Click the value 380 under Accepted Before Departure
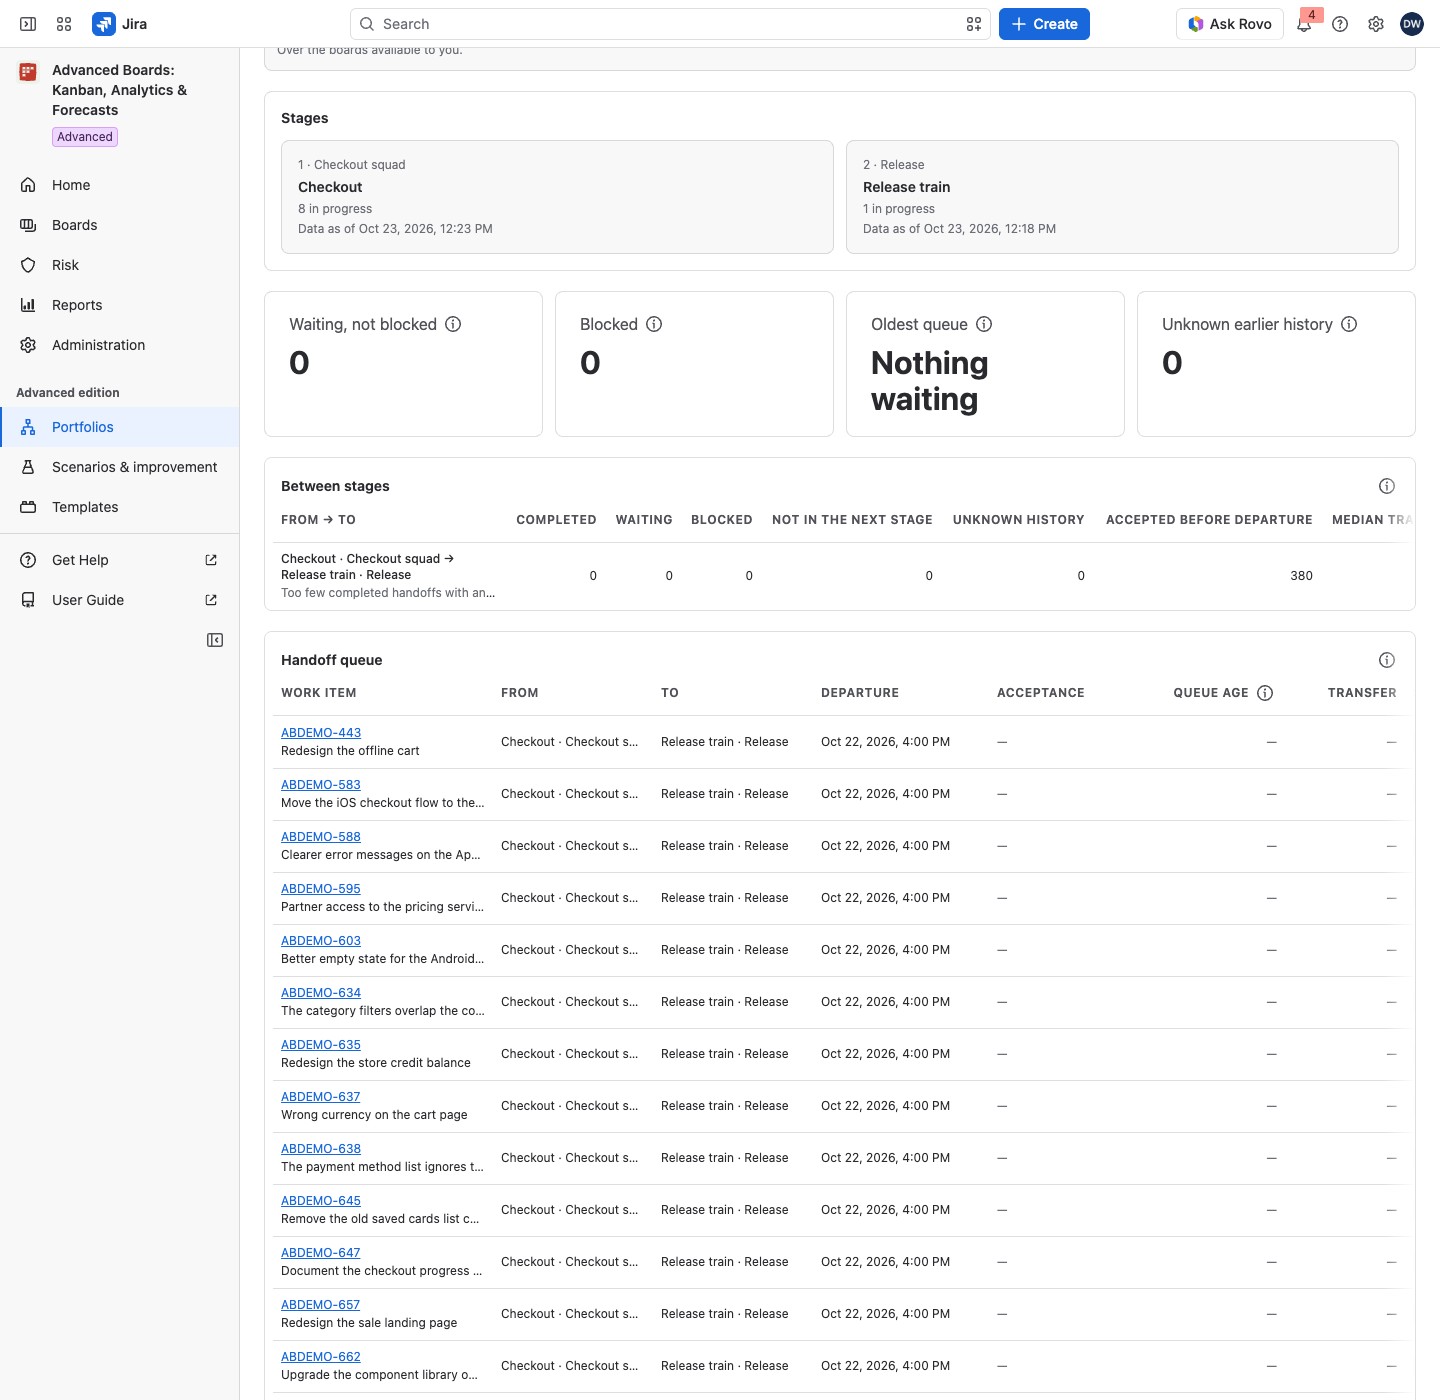The width and height of the screenshot is (1440, 1400). (x=1301, y=576)
